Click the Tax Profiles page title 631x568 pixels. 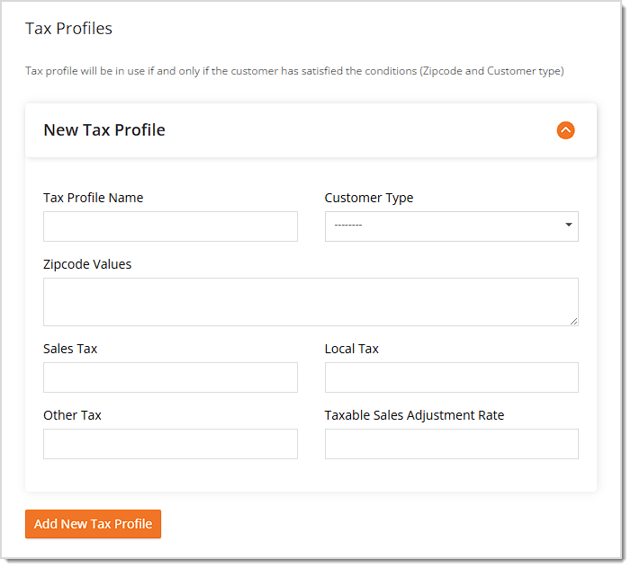point(69,29)
